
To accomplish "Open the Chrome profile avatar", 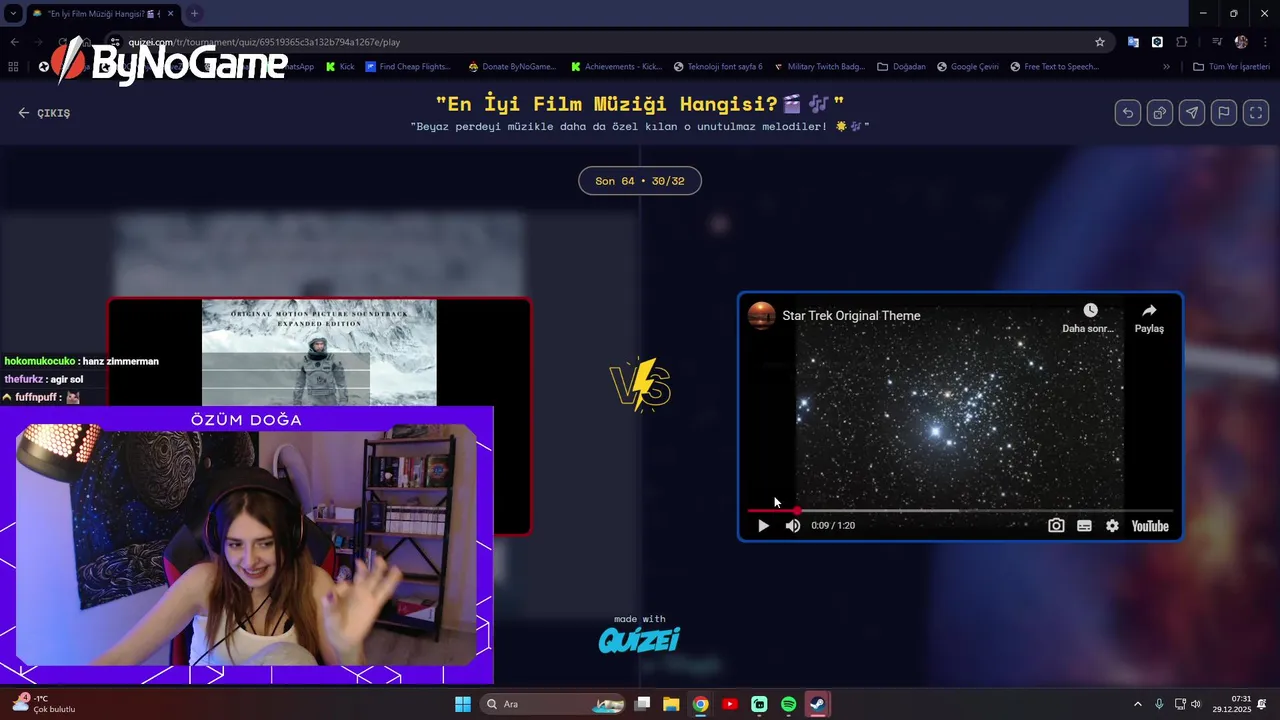I will (1241, 42).
